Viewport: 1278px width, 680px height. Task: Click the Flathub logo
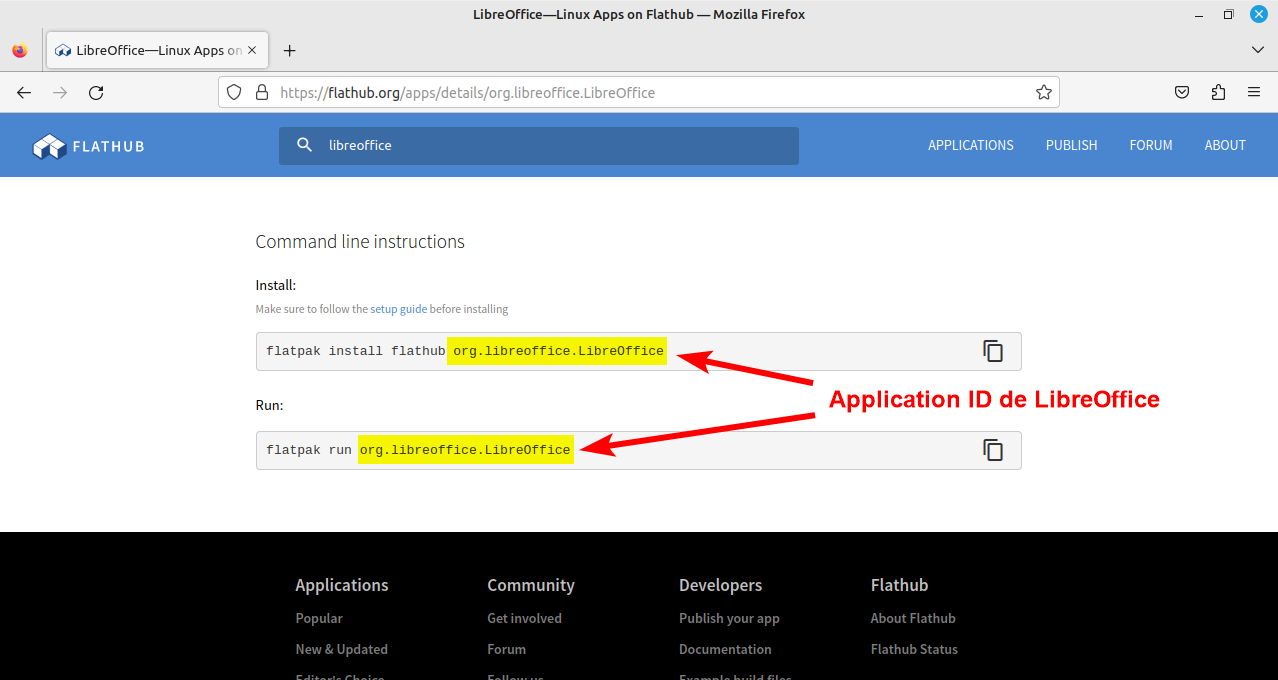[89, 146]
